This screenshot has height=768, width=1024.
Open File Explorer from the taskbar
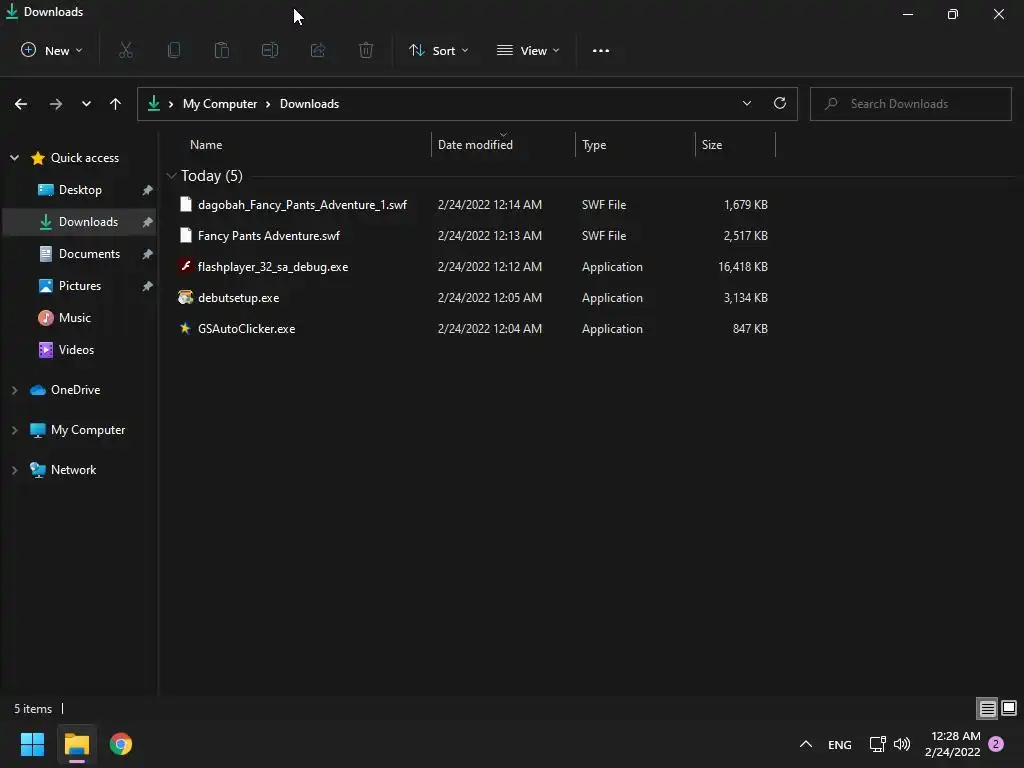[76, 744]
